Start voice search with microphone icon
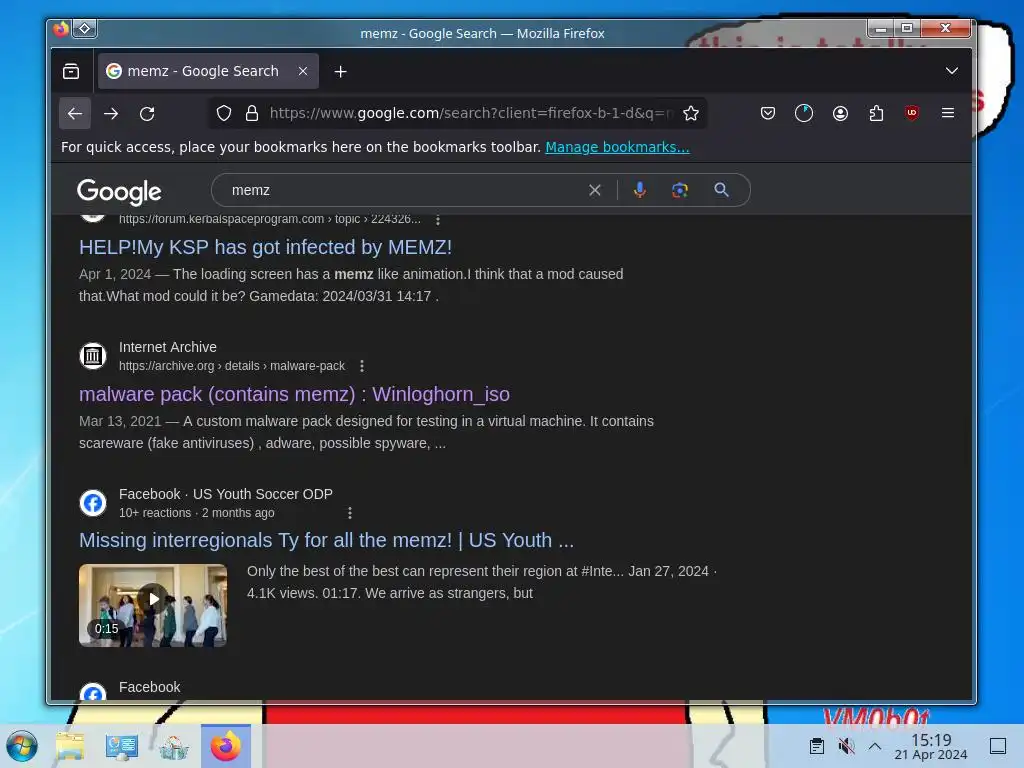 click(x=640, y=190)
